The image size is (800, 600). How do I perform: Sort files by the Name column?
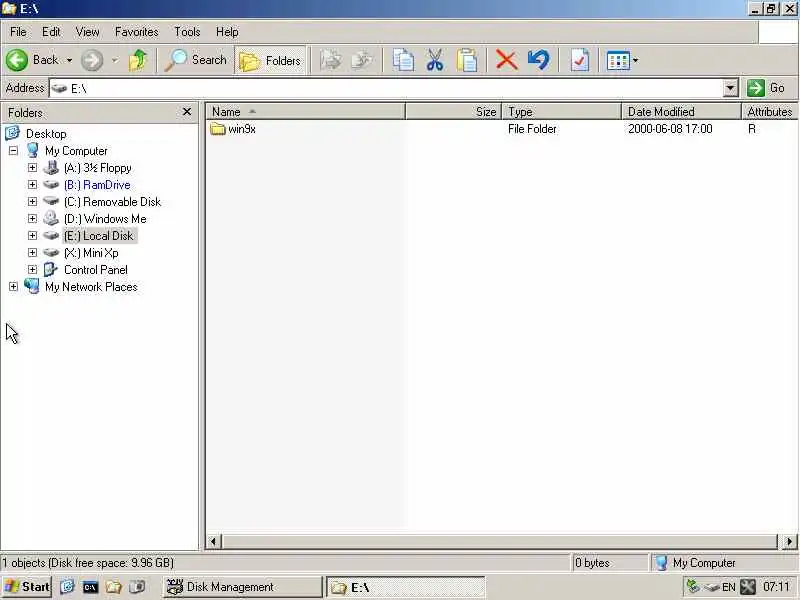tap(305, 112)
